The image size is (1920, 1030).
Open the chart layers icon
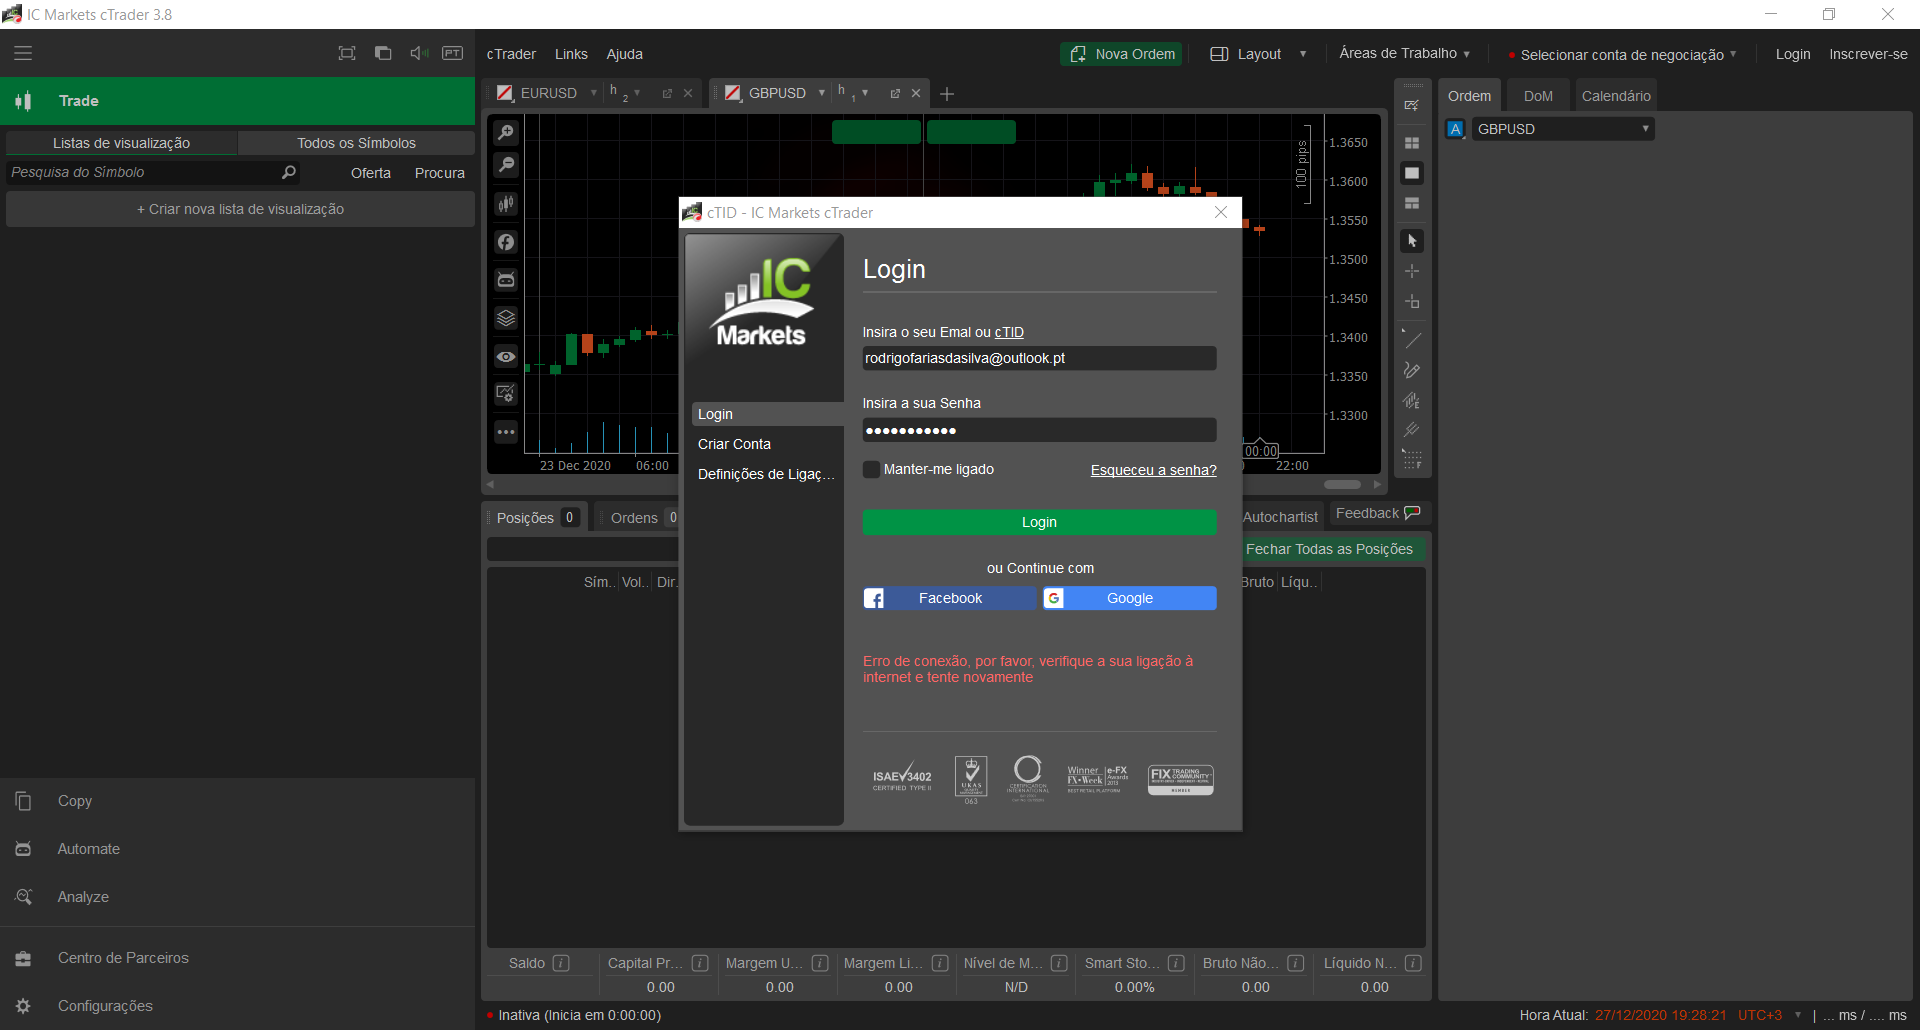507,318
